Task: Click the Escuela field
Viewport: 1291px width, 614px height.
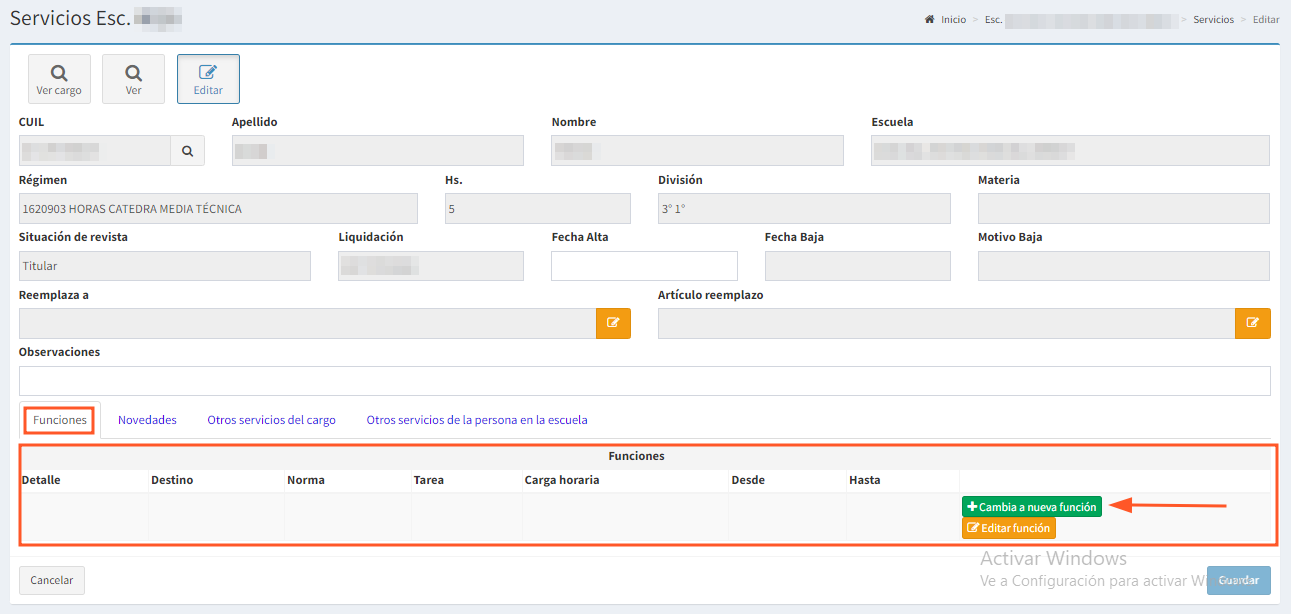Action: [1070, 151]
